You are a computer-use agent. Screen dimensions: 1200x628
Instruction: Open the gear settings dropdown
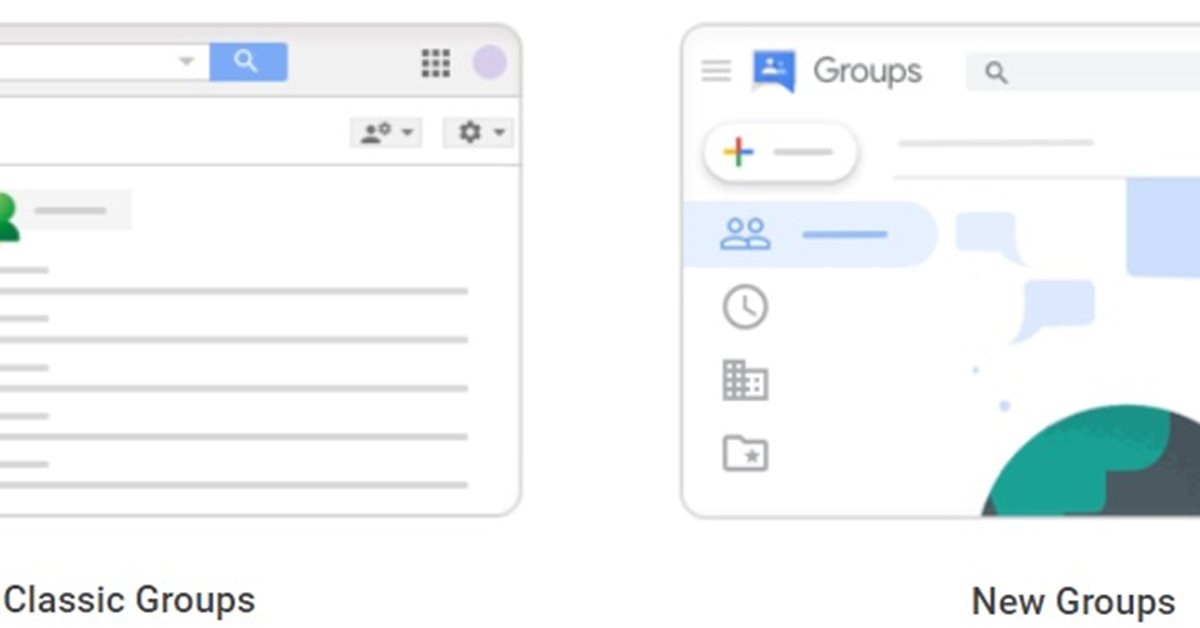click(x=478, y=132)
